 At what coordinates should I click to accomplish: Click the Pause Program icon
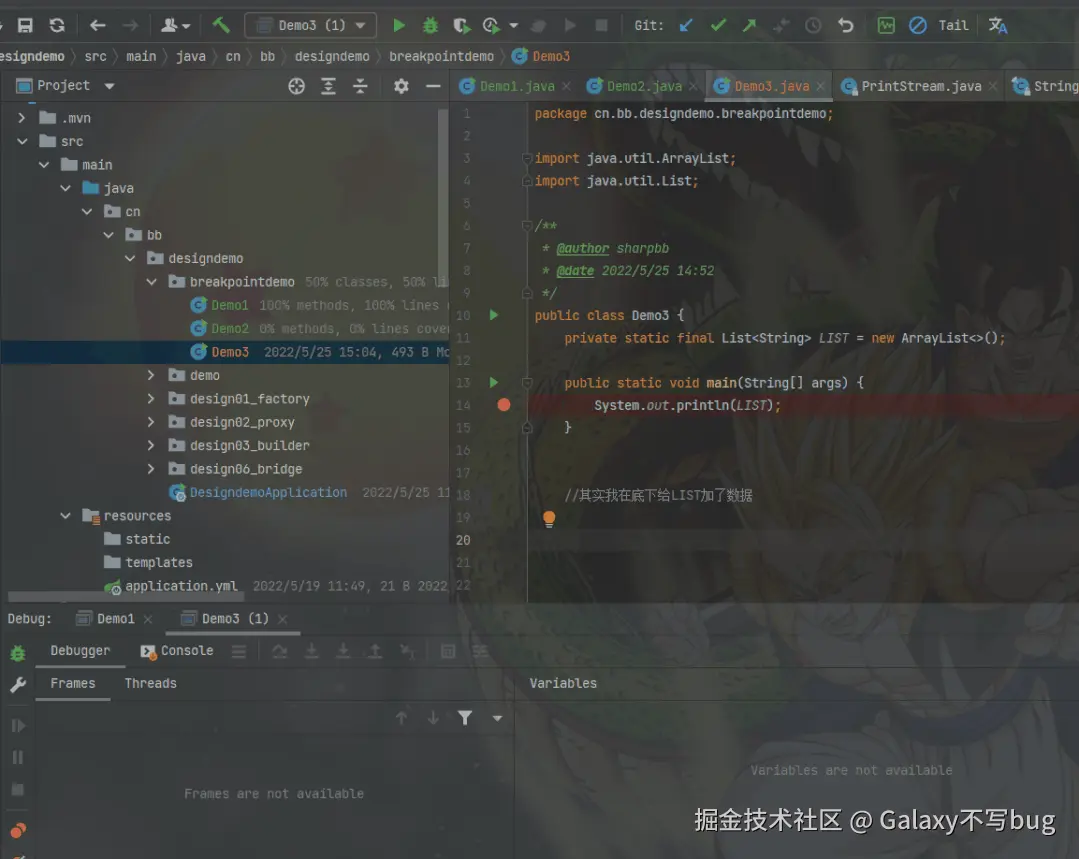(x=18, y=757)
